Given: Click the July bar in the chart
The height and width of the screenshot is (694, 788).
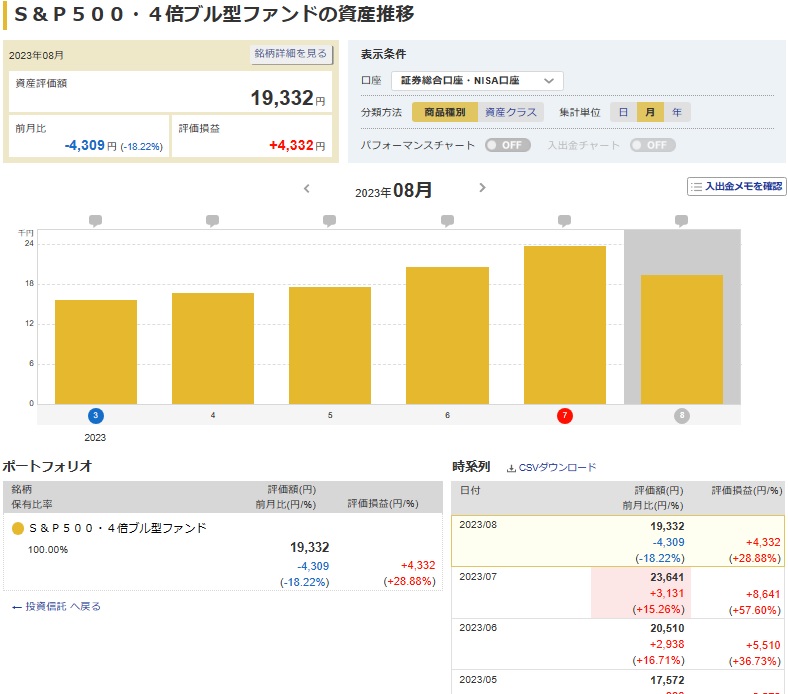Looking at the screenshot, I should point(564,325).
